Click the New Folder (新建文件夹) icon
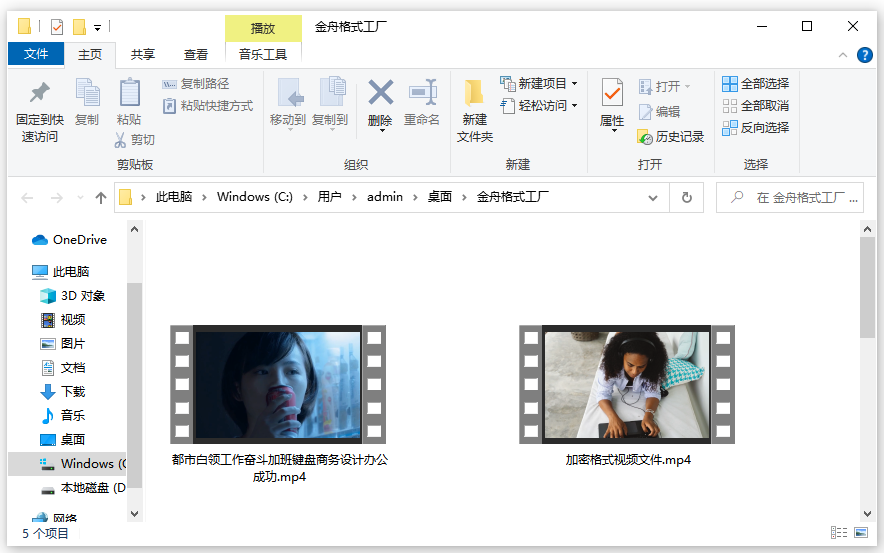Viewport: 884px width, 553px height. [474, 93]
